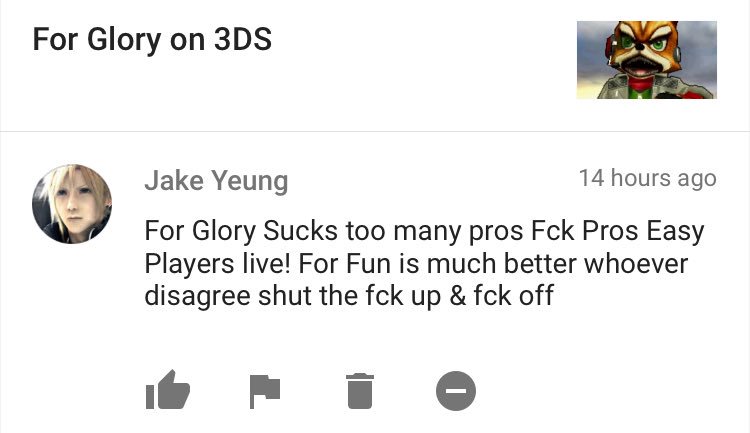This screenshot has height=433, width=750.
Task: Click the "14 hours ago" timestamp
Action: click(648, 178)
